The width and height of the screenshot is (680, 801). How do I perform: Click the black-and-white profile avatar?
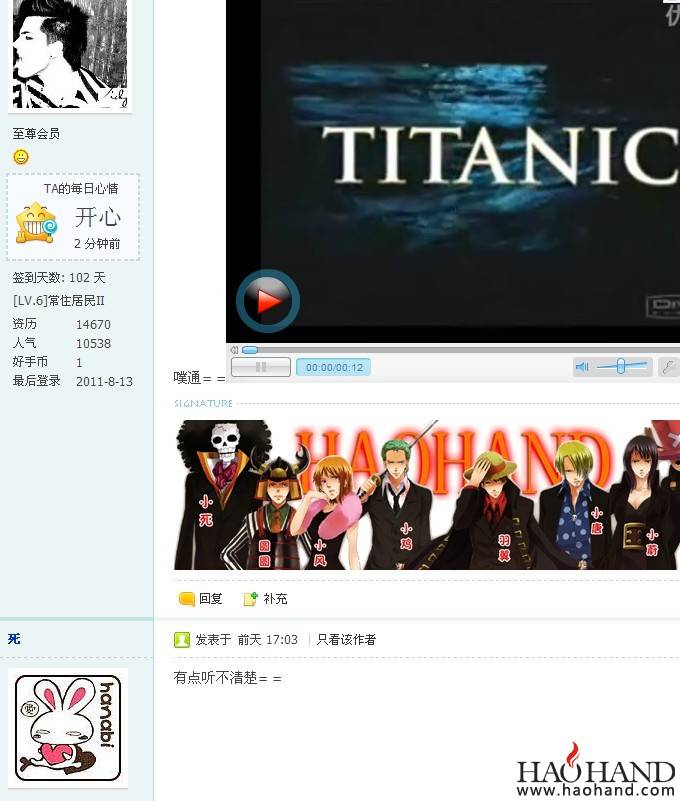(x=70, y=55)
